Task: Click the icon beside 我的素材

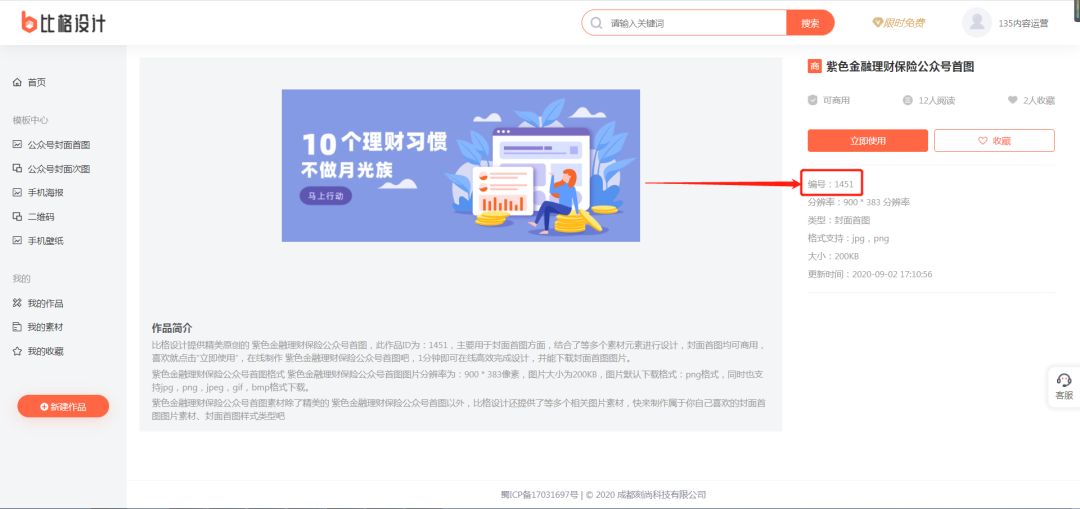Action: tap(17, 327)
